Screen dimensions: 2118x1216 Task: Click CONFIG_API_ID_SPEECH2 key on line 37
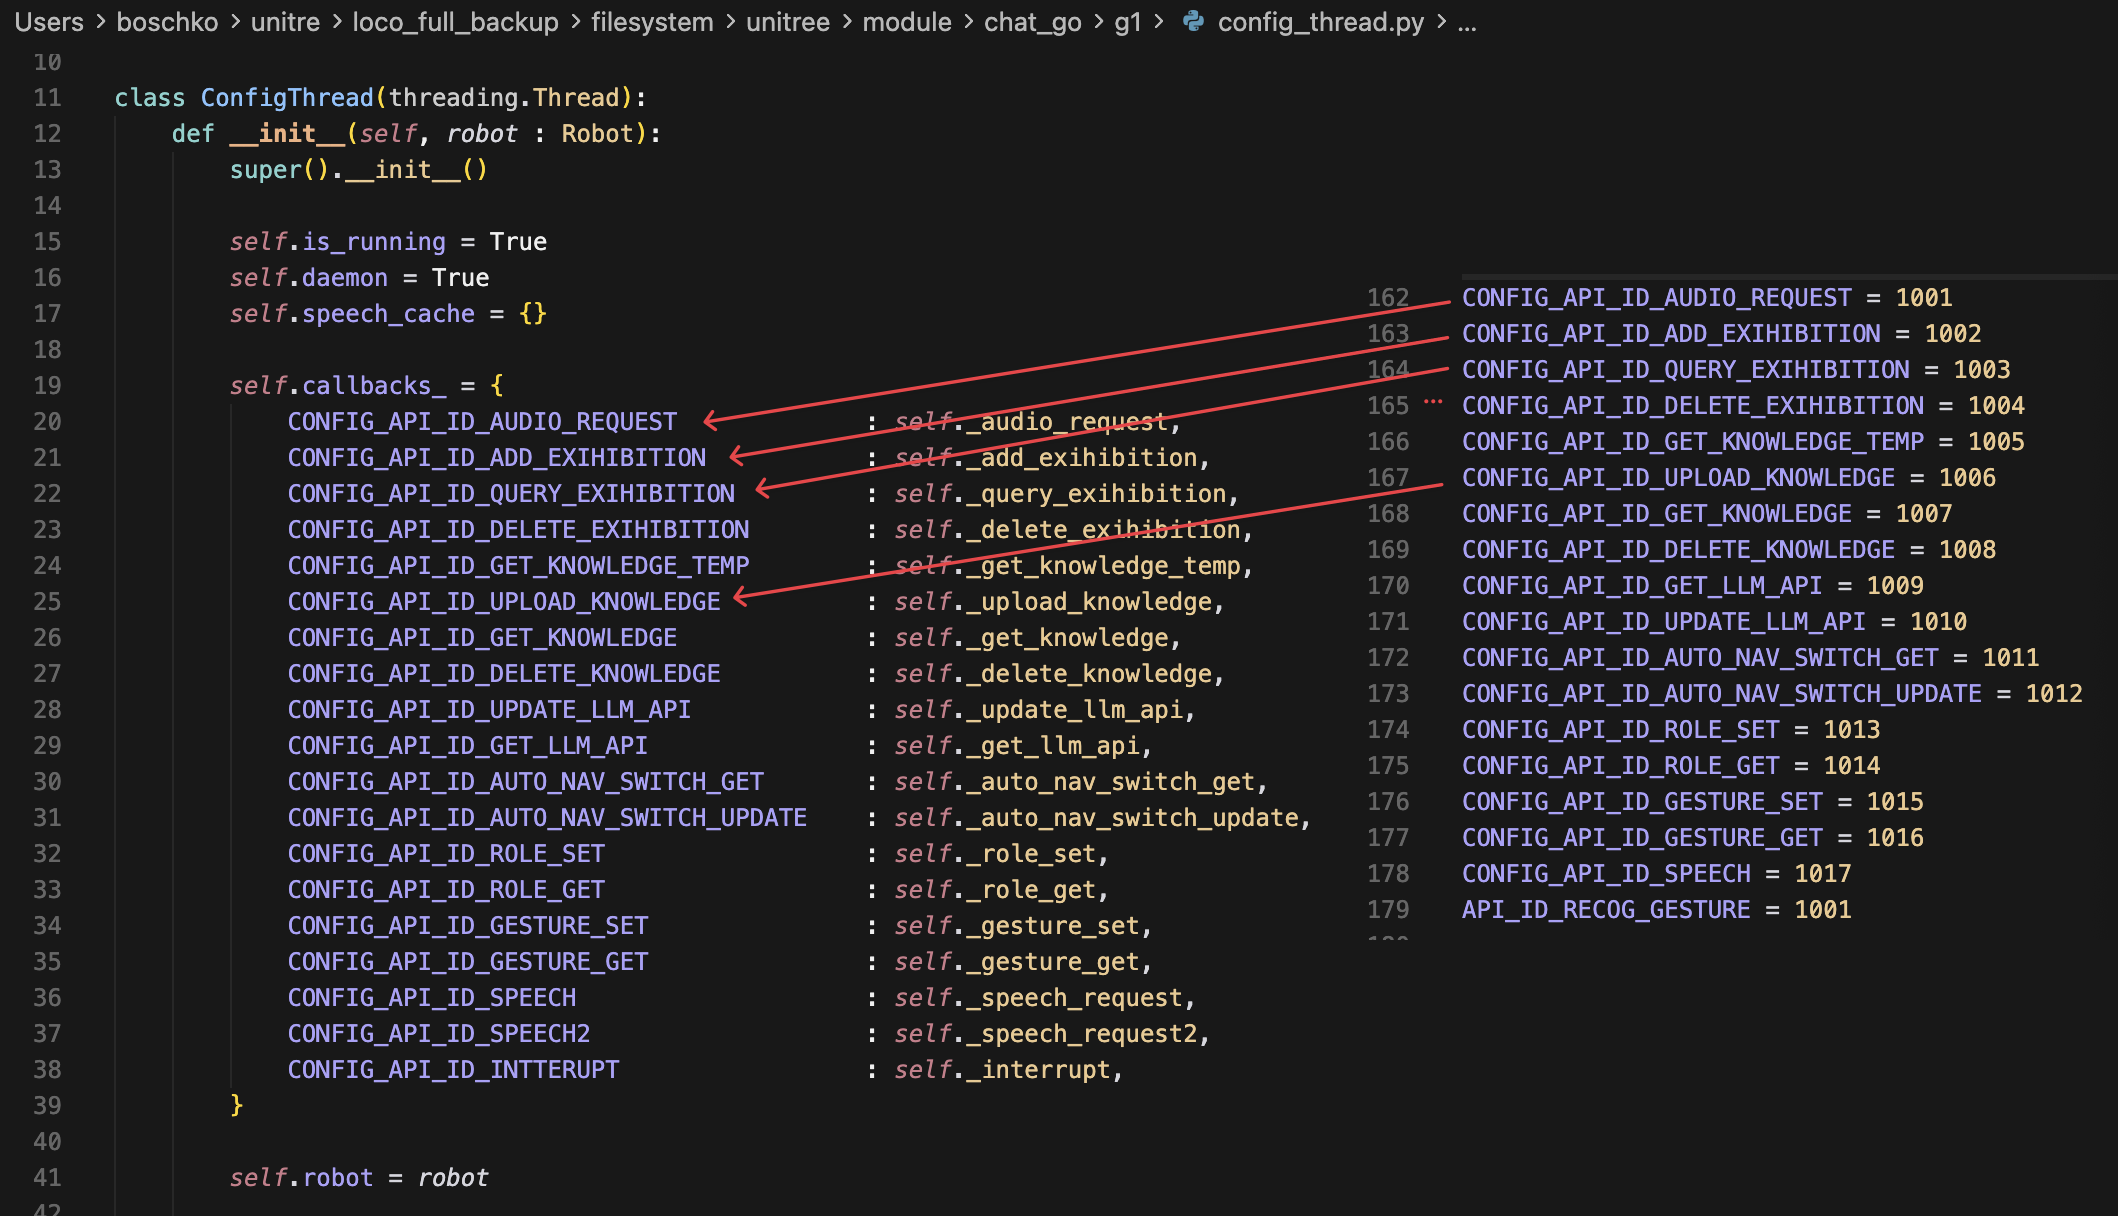click(x=439, y=1034)
